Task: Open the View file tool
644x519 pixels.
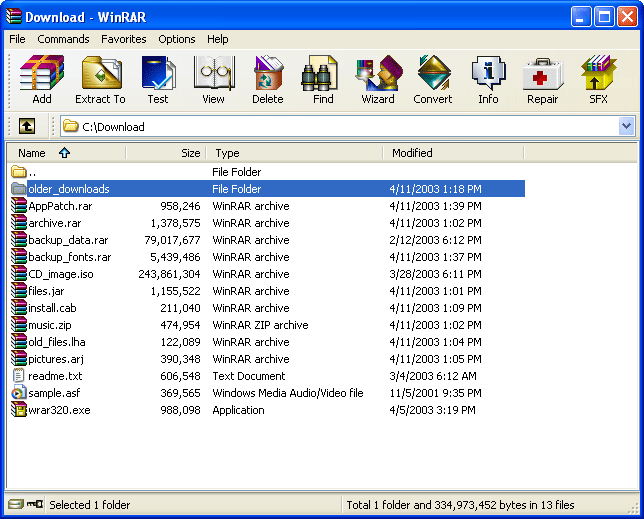Action: click(x=213, y=80)
